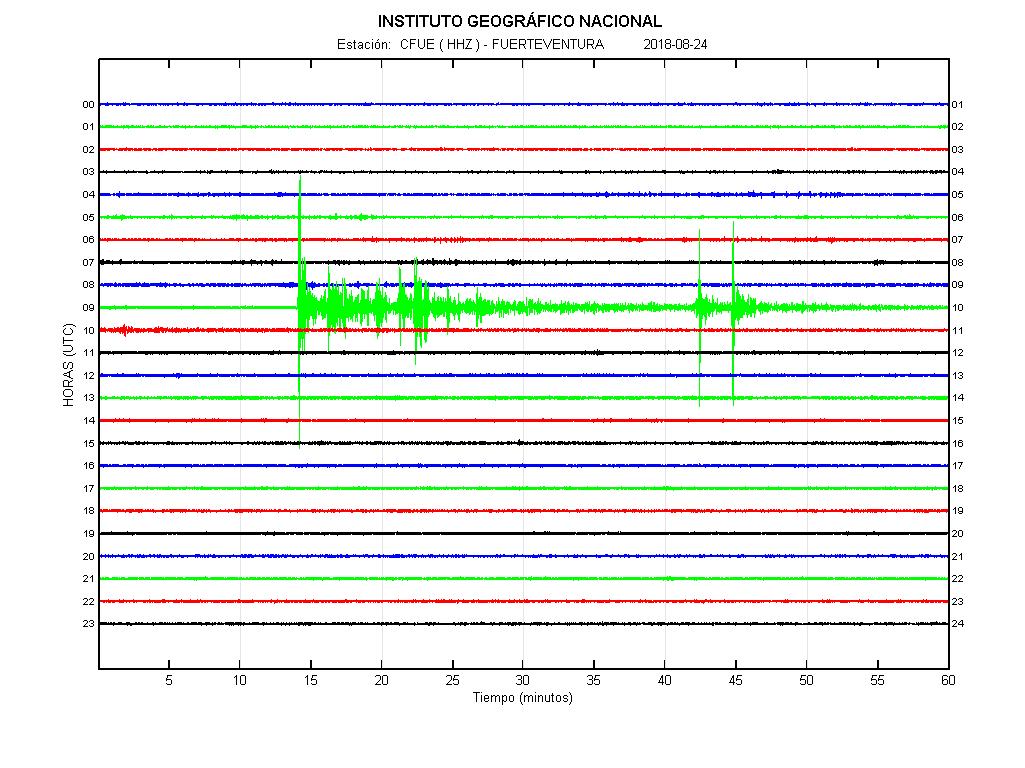Click right-axis hour label 22
Image resolution: width=1025 pixels, height=768 pixels.
point(958,579)
